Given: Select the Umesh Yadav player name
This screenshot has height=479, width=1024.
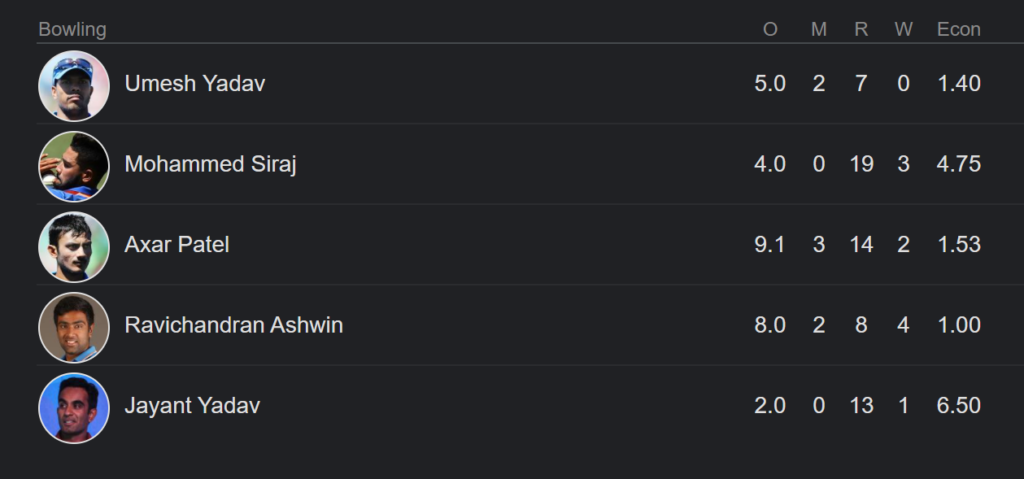Looking at the screenshot, I should click(195, 84).
